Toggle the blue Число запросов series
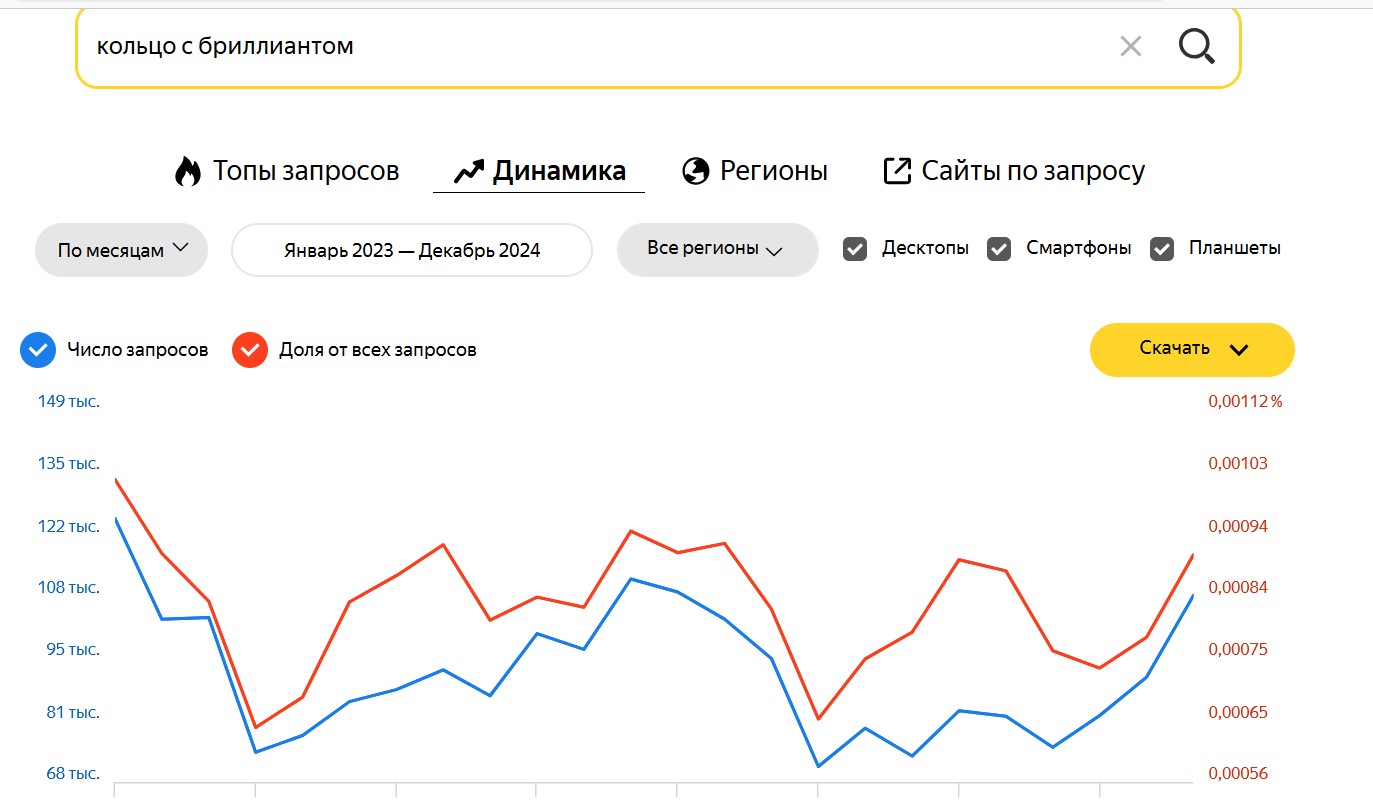The image size is (1373, 806). point(38,350)
